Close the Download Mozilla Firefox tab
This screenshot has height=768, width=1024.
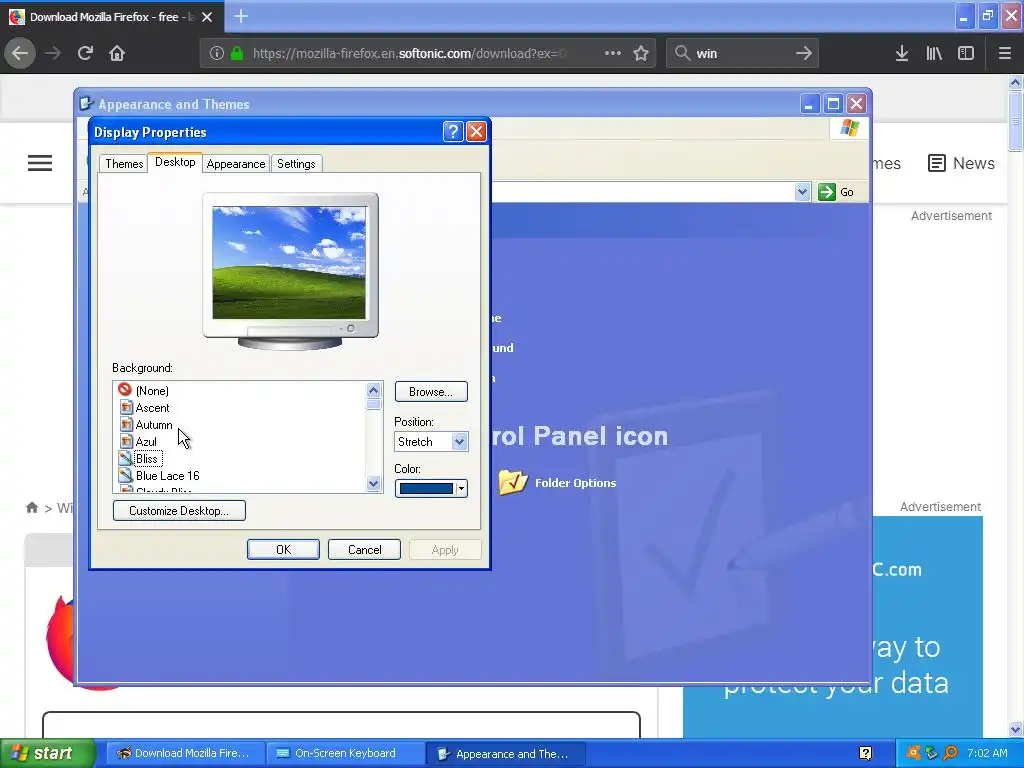[207, 17]
